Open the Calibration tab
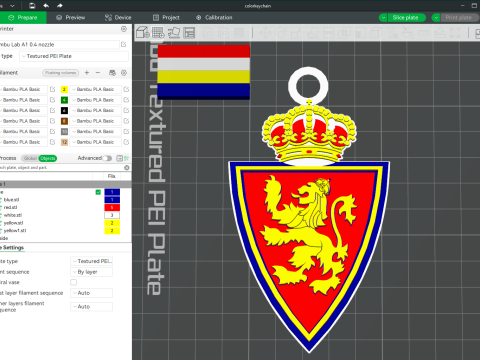The image size is (480, 360). [x=214, y=18]
